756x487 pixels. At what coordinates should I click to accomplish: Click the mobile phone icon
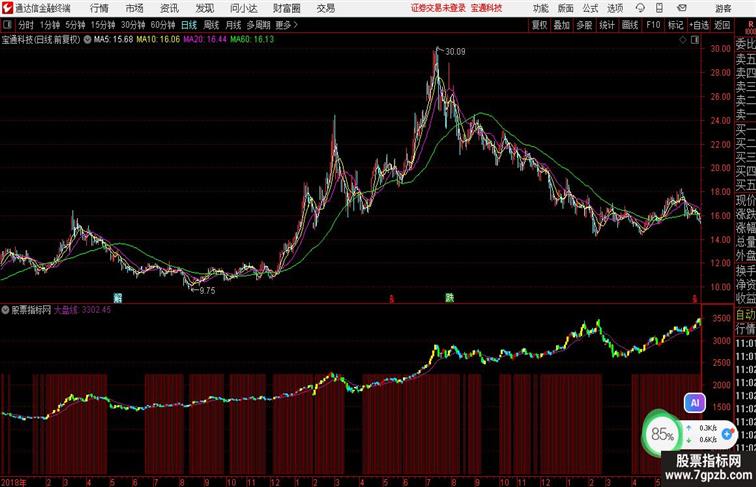[x=660, y=8]
